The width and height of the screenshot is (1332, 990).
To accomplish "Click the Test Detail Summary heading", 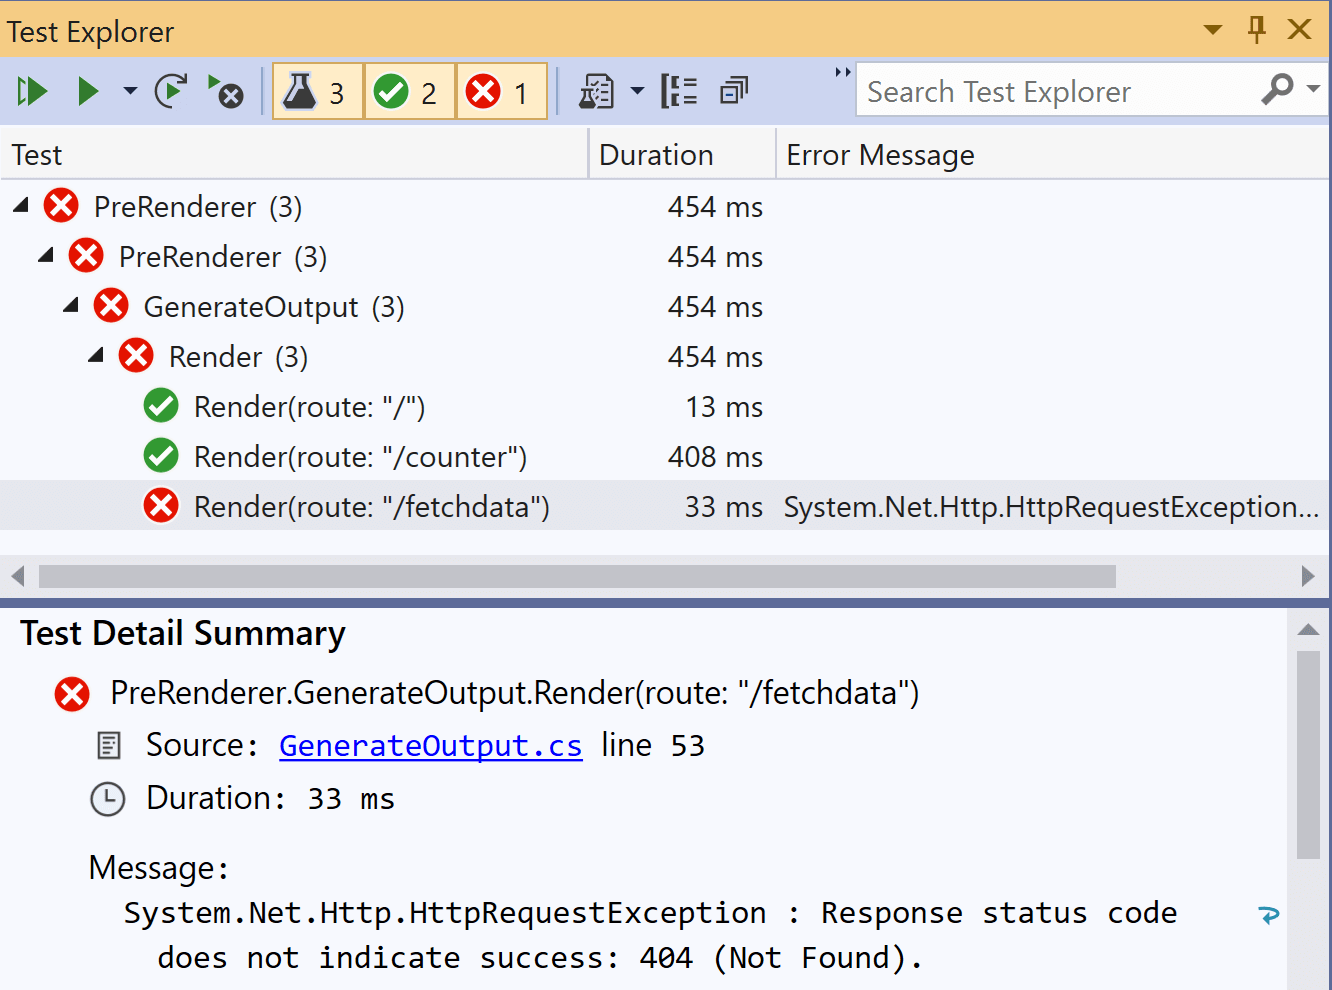I will coord(183,634).
